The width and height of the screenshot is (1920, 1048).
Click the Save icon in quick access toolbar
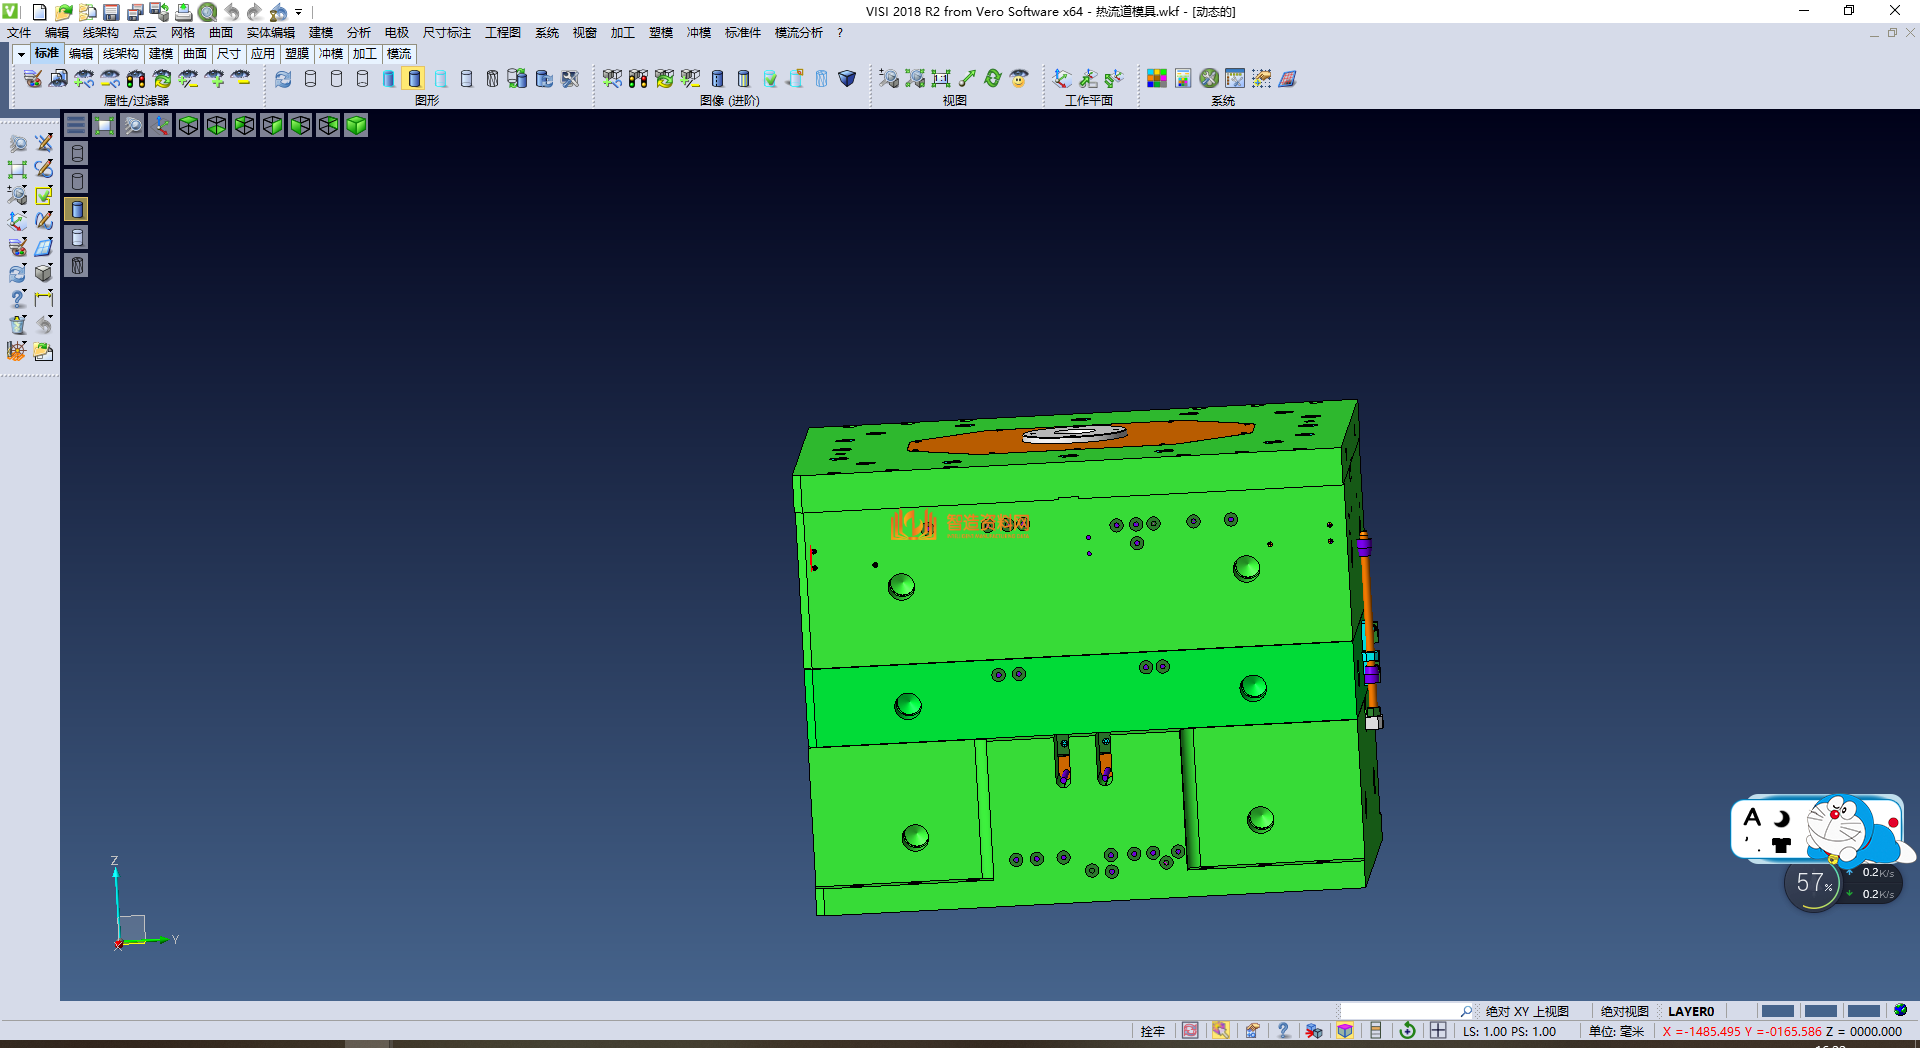(111, 12)
